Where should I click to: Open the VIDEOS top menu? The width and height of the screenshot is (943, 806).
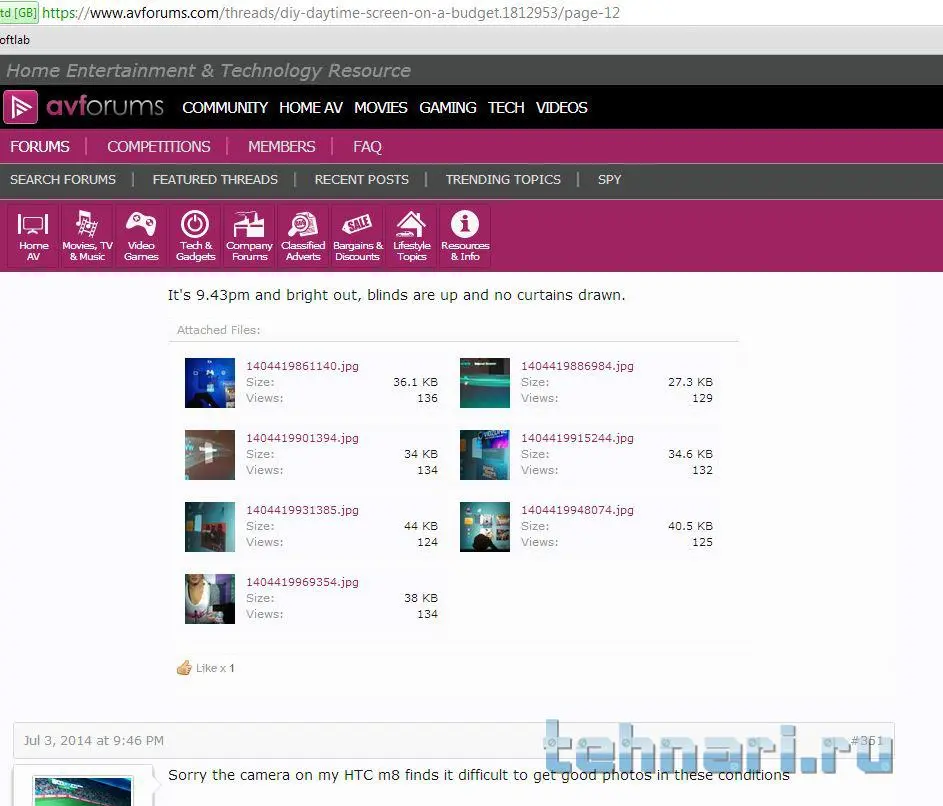(562, 108)
